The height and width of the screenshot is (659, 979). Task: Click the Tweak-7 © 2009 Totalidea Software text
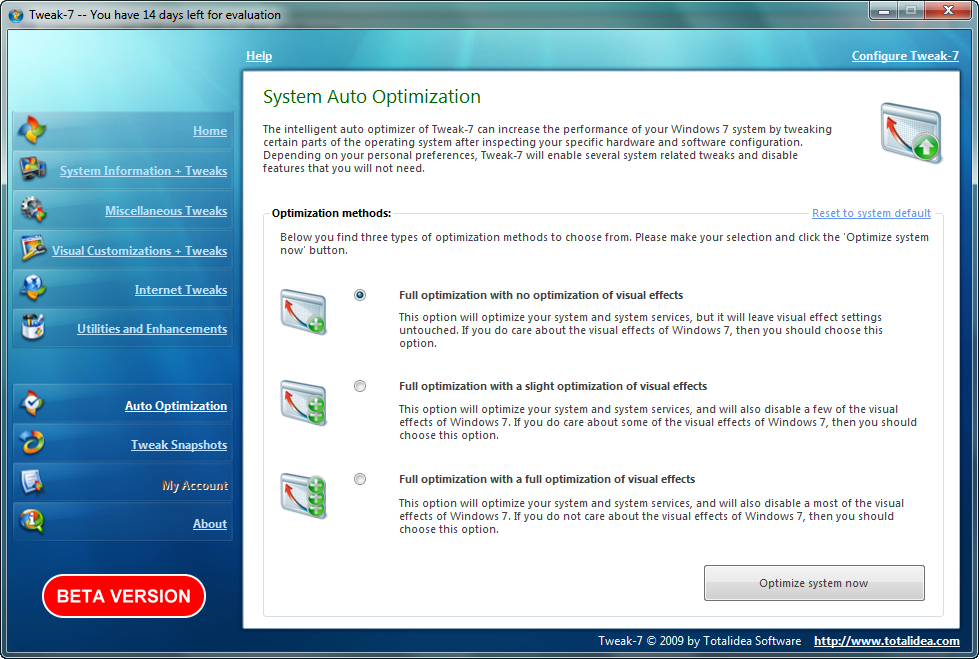[699, 641]
